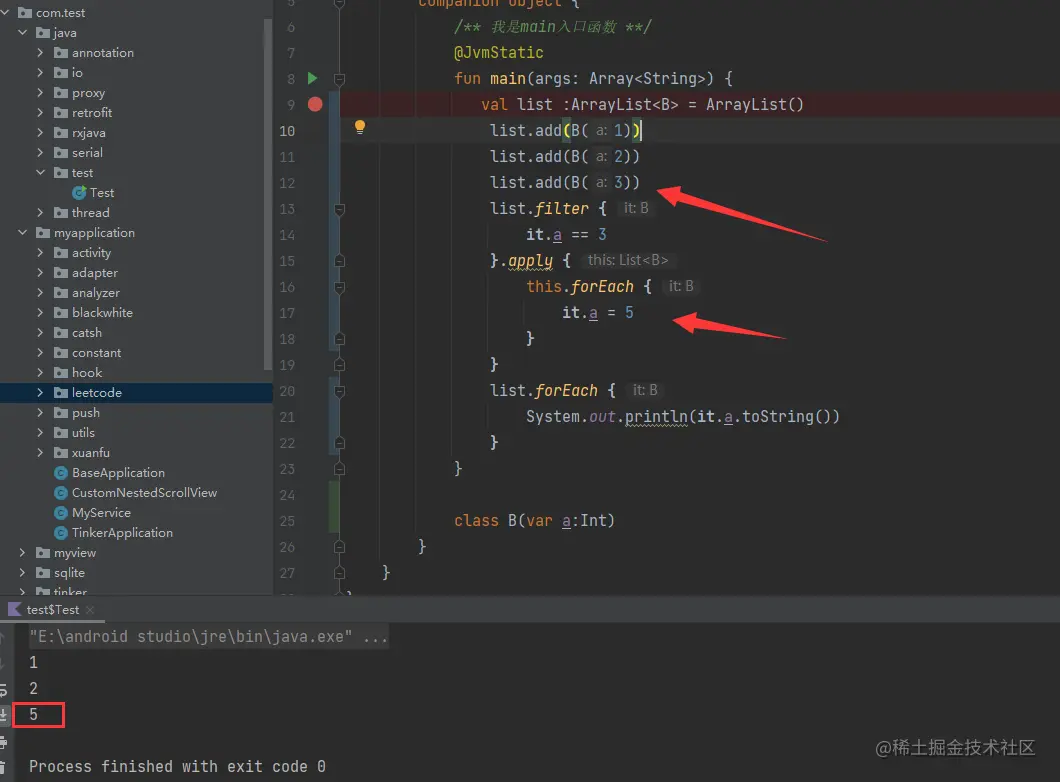This screenshot has width=1060, height=782.
Task: Expand the annotation folder
Action: coord(40,53)
